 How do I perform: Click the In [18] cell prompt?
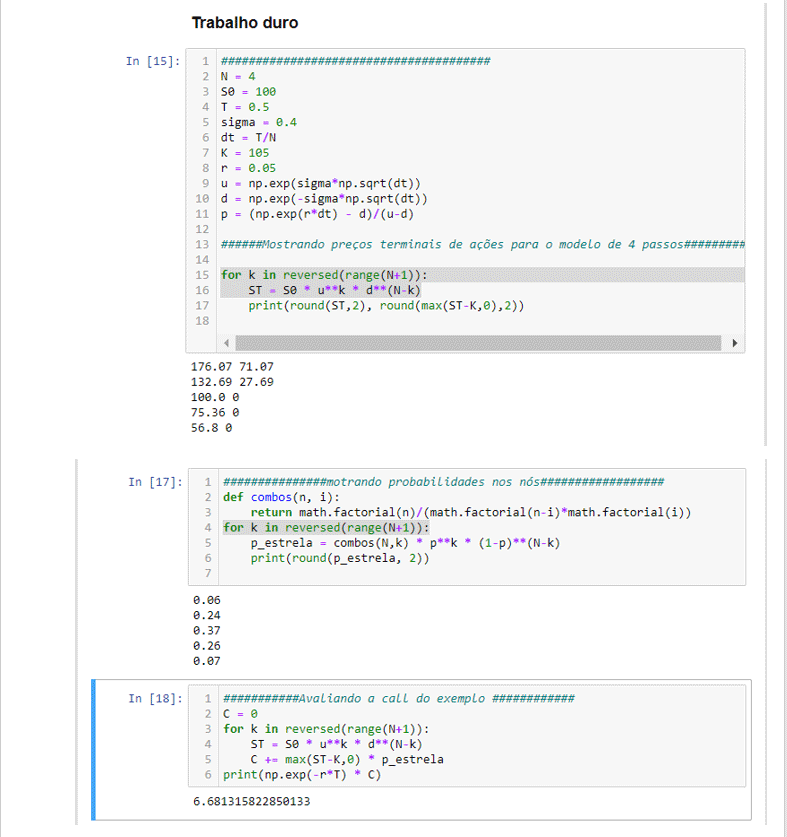[x=155, y=698]
